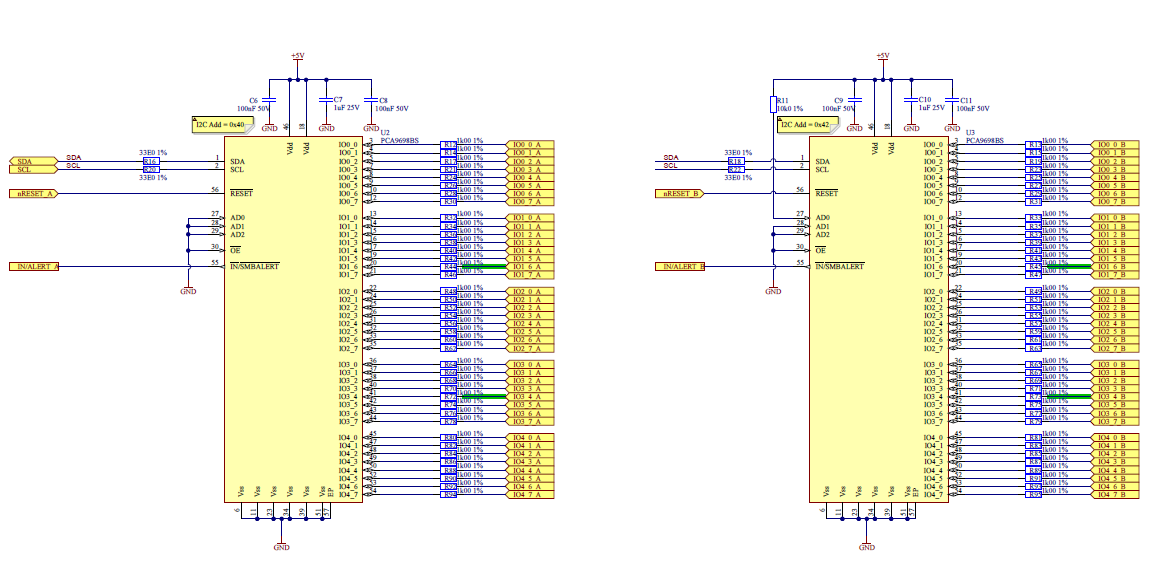This screenshot has height=584, width=1171.
Task: Select resistor R32 on U2's IO1_0 line
Action: click(449, 218)
